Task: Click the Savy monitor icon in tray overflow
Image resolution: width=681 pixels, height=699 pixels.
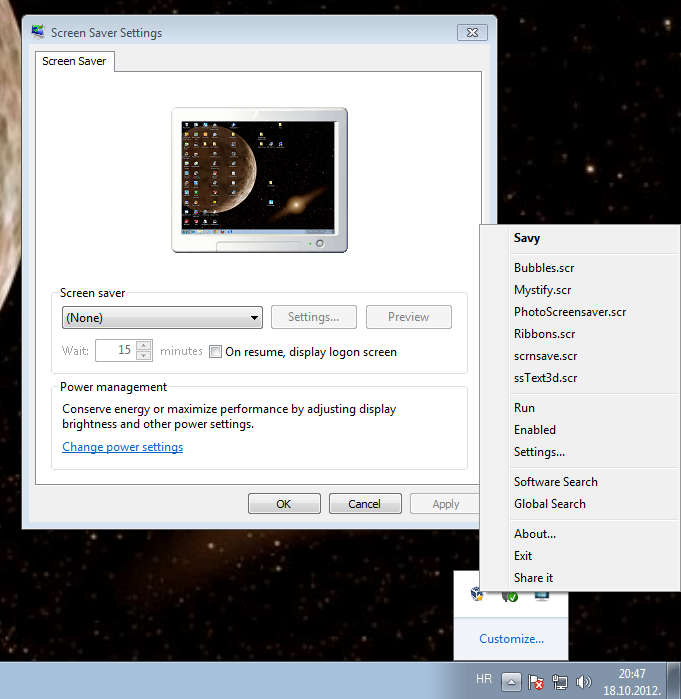Action: [x=541, y=595]
